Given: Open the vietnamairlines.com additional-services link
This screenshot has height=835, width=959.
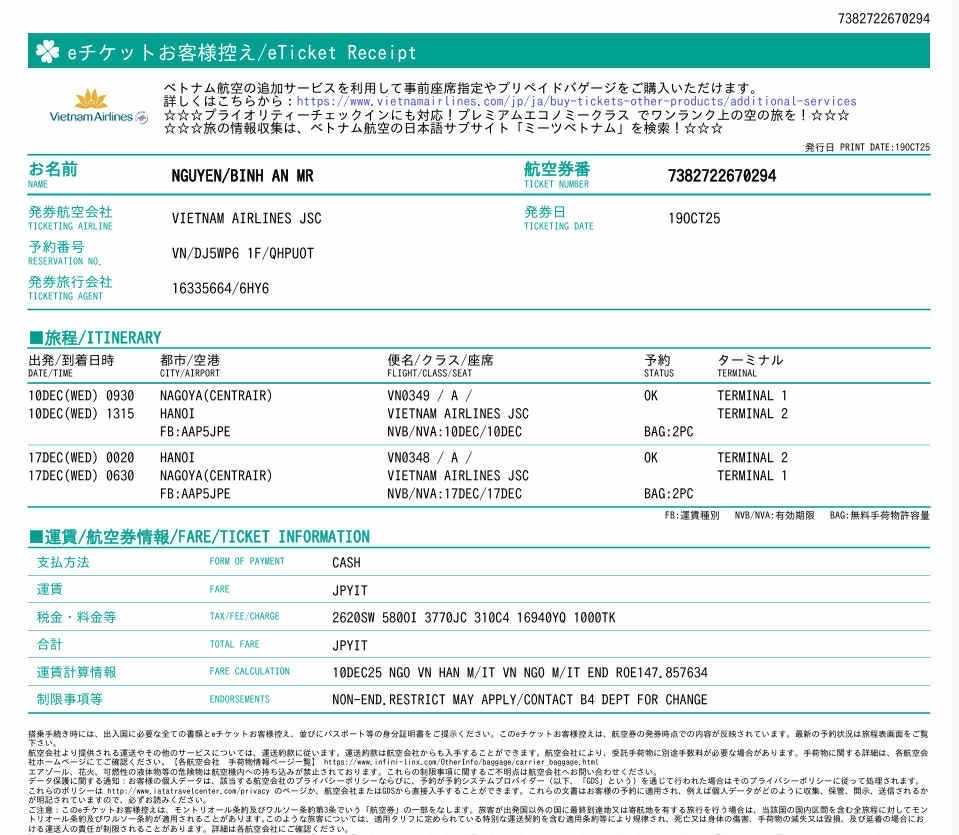Looking at the screenshot, I should click(576, 101).
